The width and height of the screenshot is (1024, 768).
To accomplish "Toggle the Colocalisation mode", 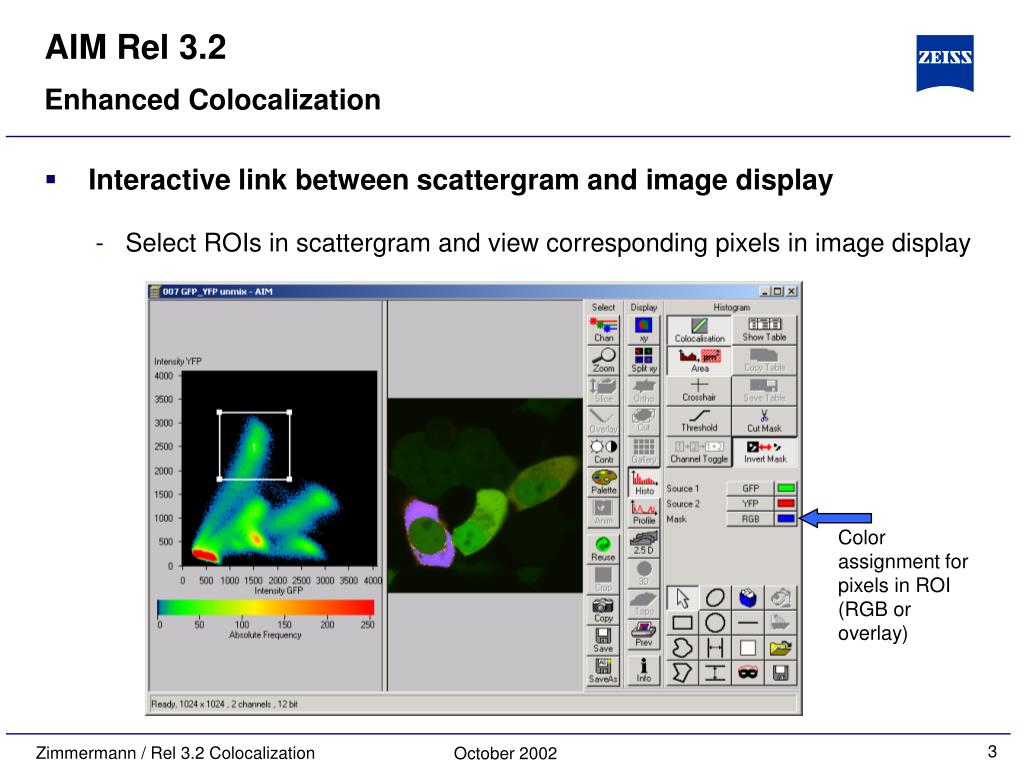I will click(699, 330).
